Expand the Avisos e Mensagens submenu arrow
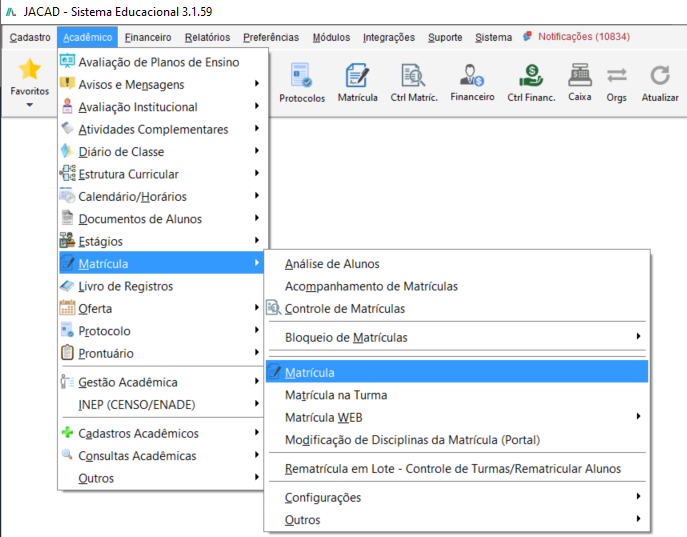The width and height of the screenshot is (687, 537). pyautogui.click(x=257, y=83)
